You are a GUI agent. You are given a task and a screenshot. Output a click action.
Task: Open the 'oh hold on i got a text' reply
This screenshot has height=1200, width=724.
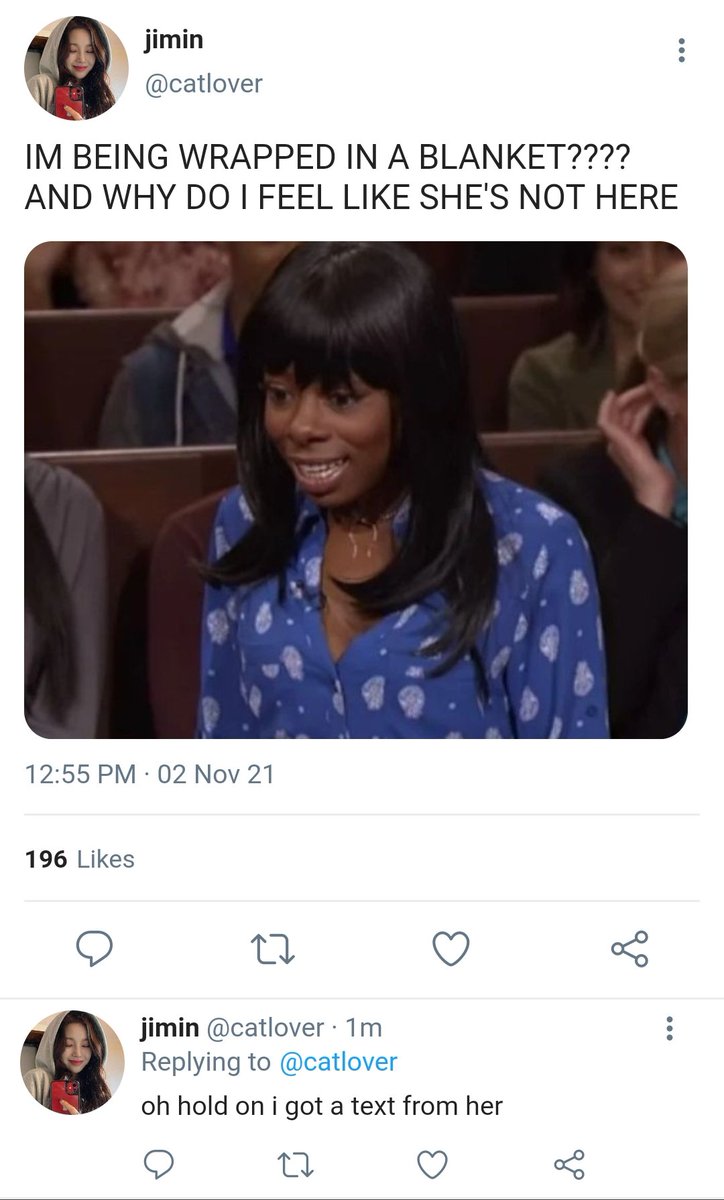(x=322, y=1105)
